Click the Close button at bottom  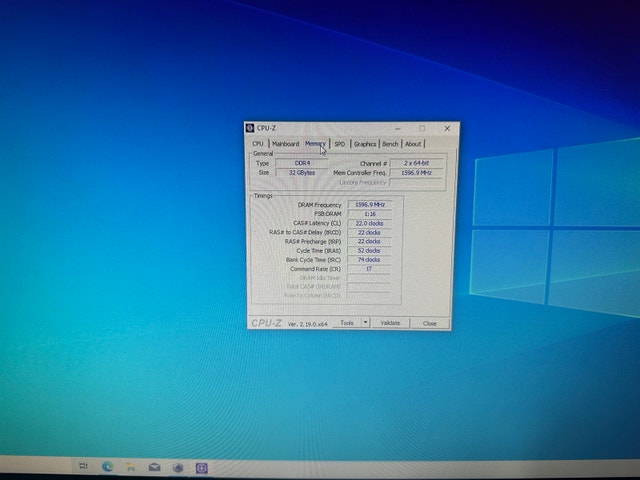(430, 324)
